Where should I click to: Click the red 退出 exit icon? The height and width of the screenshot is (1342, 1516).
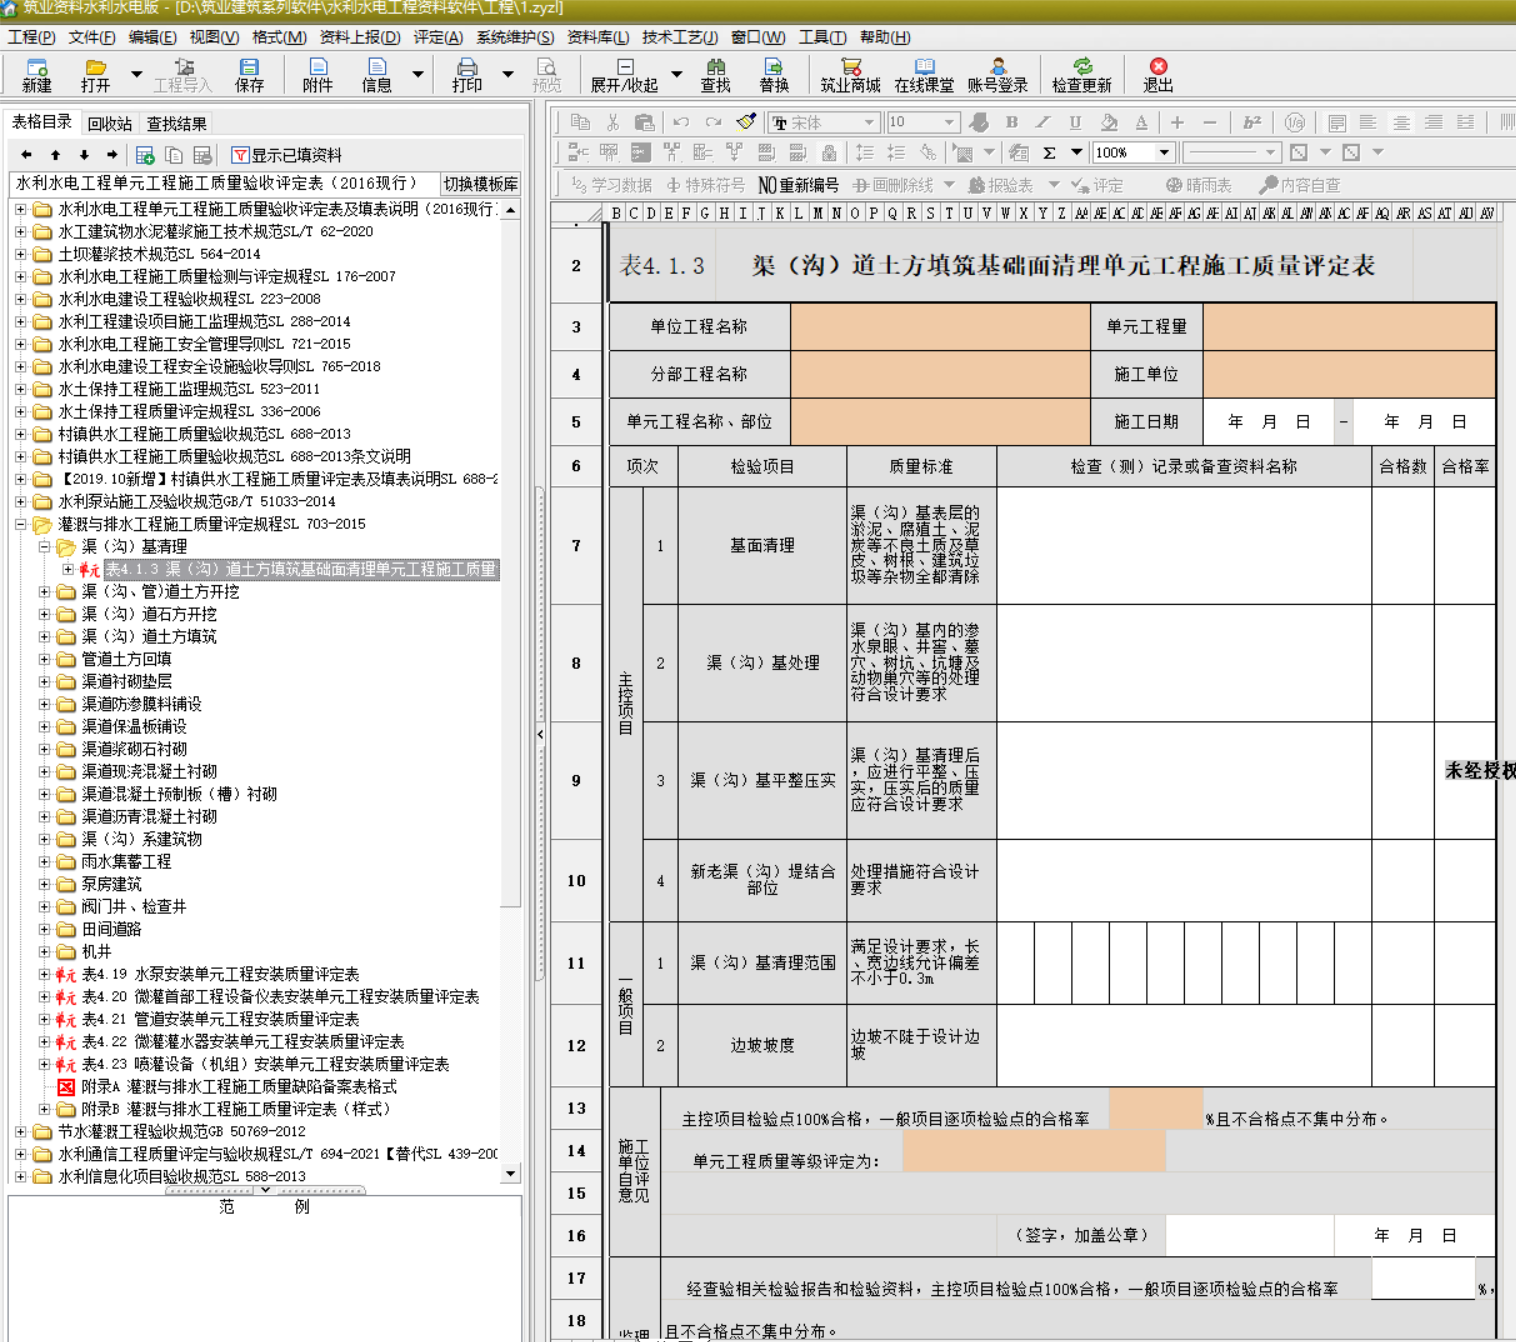click(1158, 75)
